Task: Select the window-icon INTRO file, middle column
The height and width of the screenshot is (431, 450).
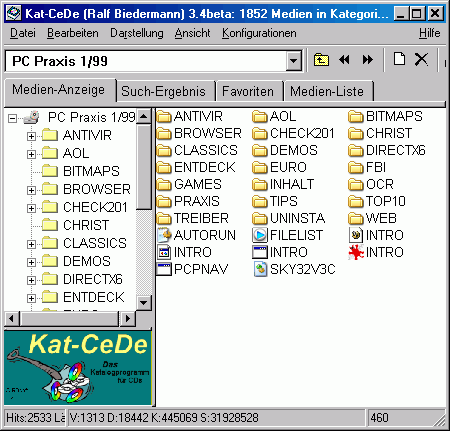Action: (280, 252)
